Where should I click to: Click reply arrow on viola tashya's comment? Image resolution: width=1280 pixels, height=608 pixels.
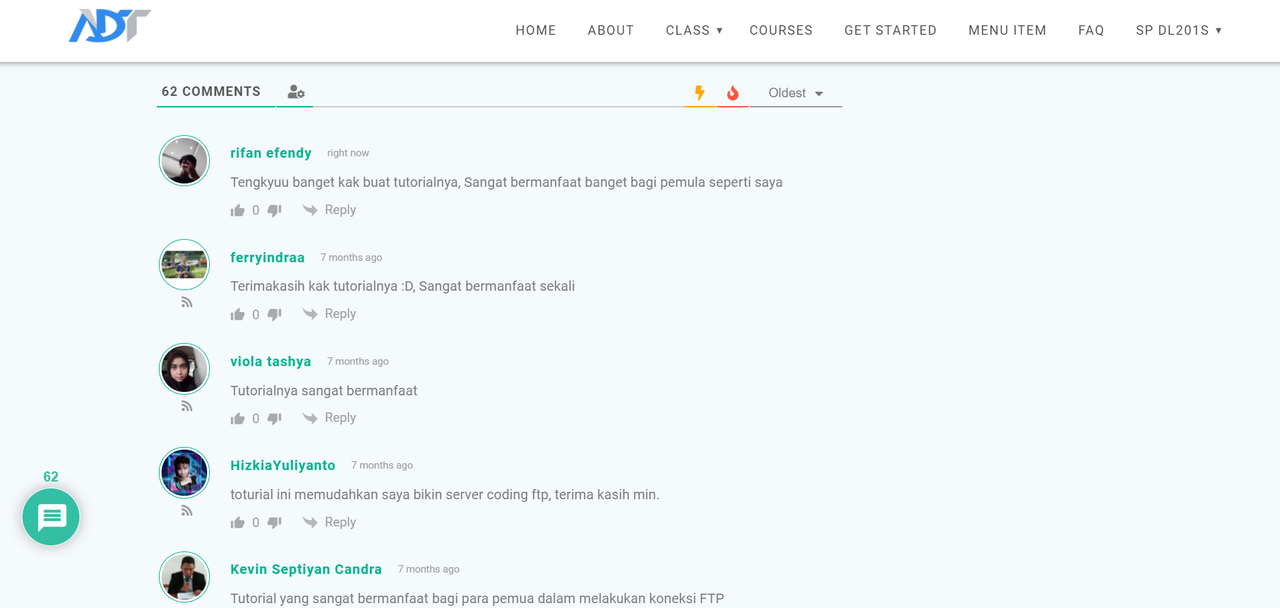(310, 418)
